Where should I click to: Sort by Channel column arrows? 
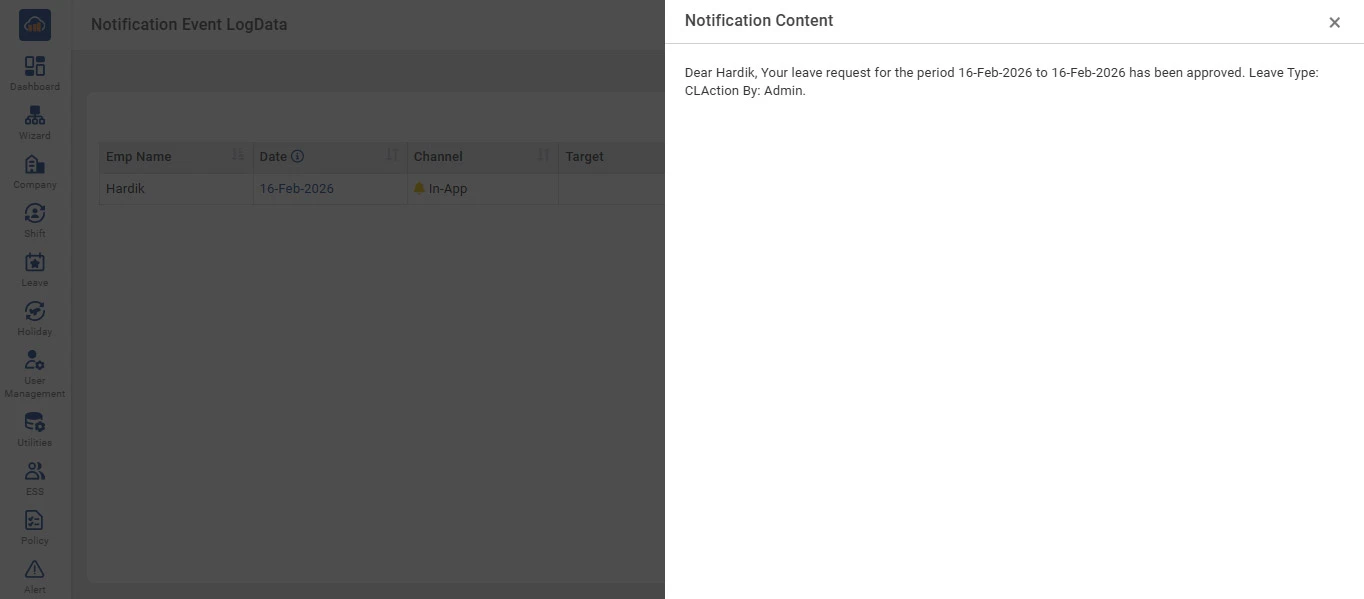coord(544,156)
